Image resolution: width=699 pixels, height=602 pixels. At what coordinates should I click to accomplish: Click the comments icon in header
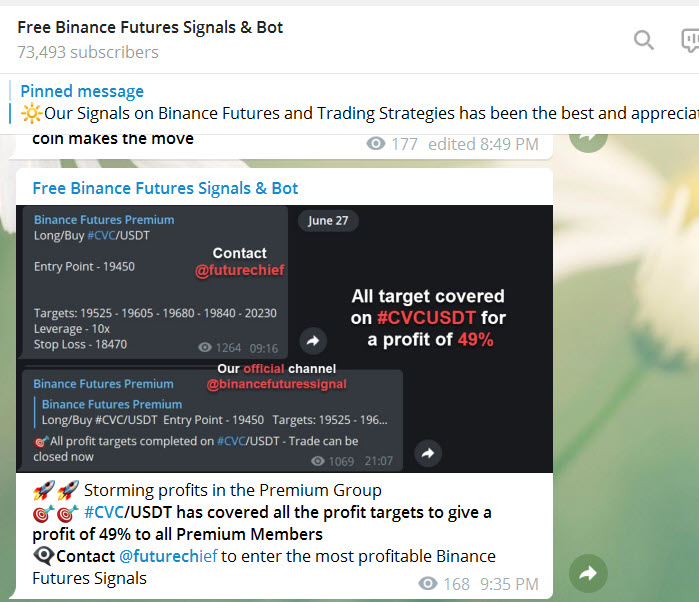[690, 40]
